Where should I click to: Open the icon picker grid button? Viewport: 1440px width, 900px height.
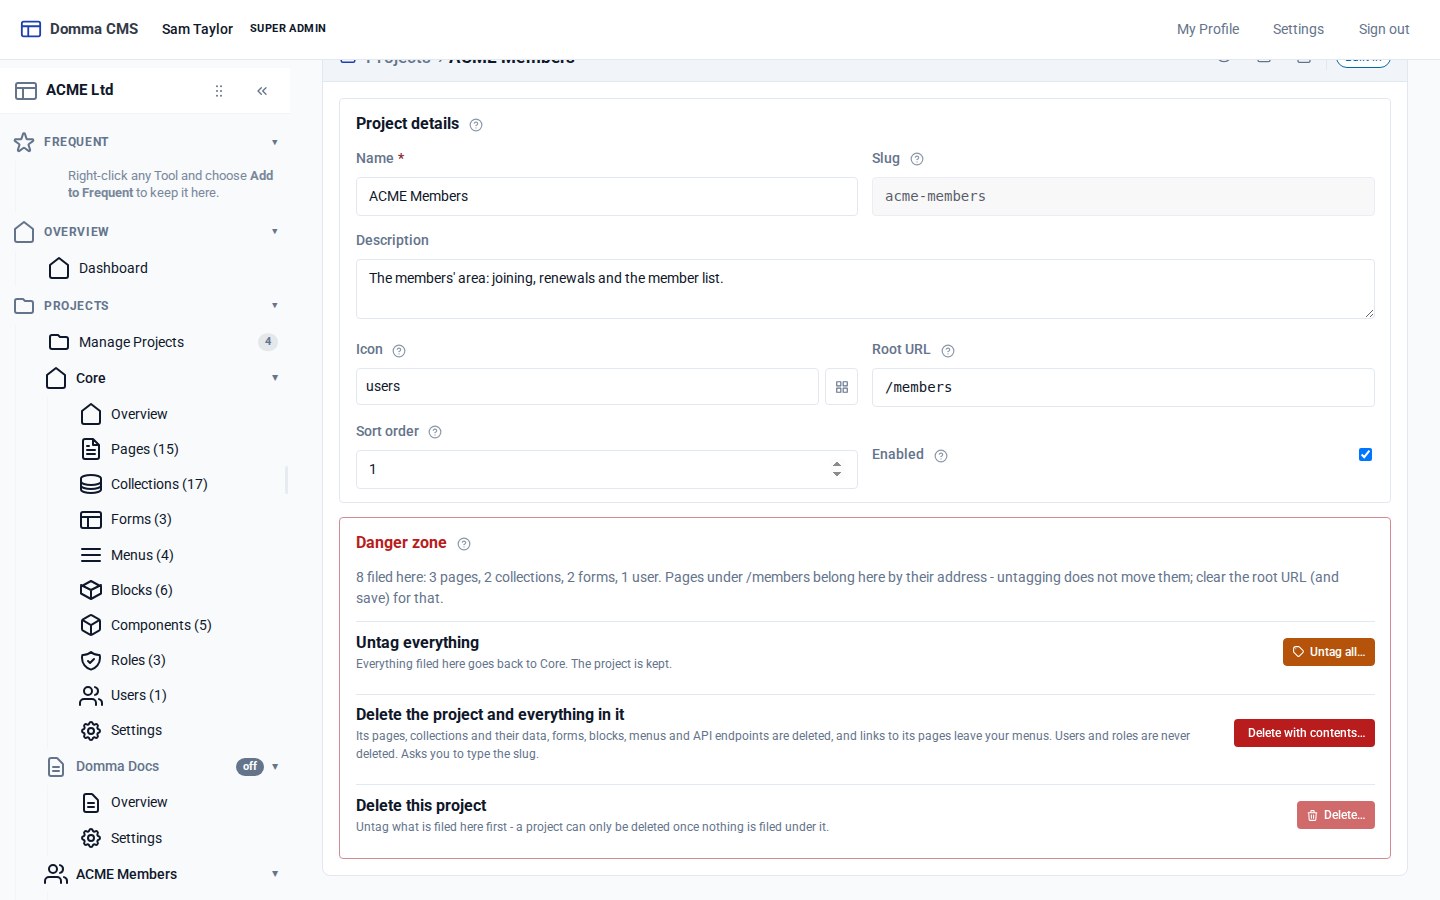(x=842, y=387)
